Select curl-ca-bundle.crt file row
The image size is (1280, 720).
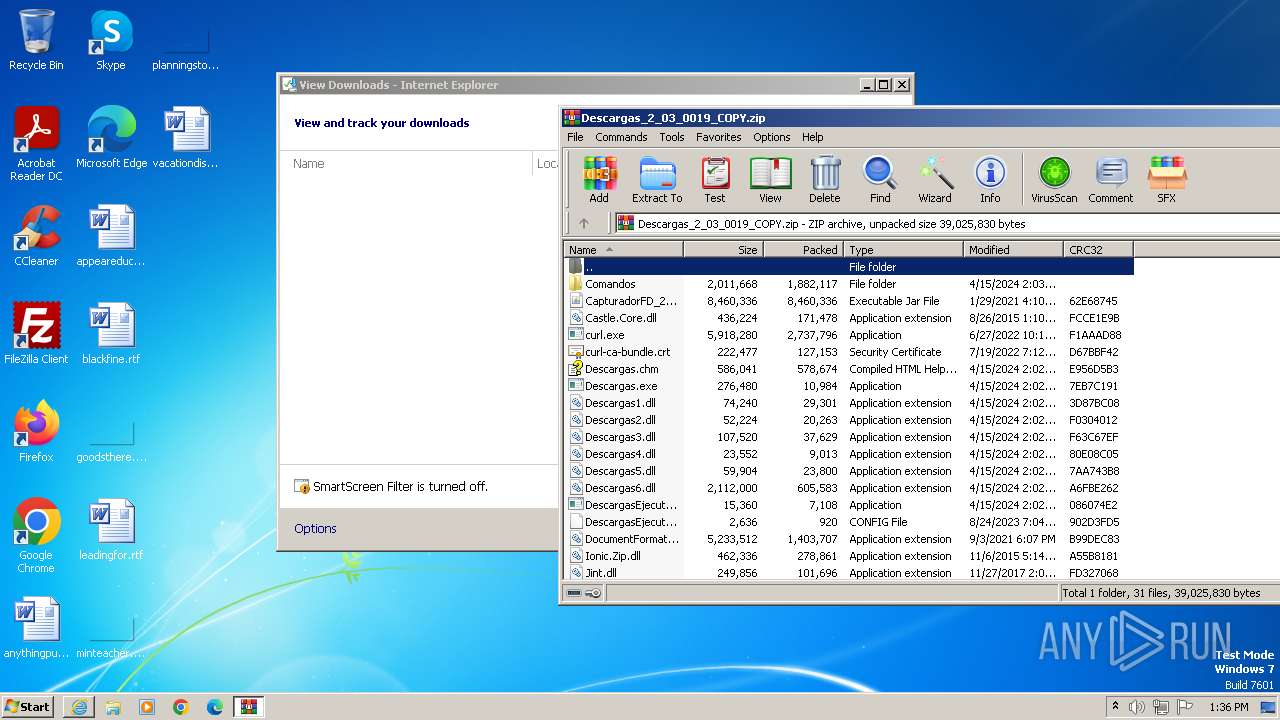(849, 352)
